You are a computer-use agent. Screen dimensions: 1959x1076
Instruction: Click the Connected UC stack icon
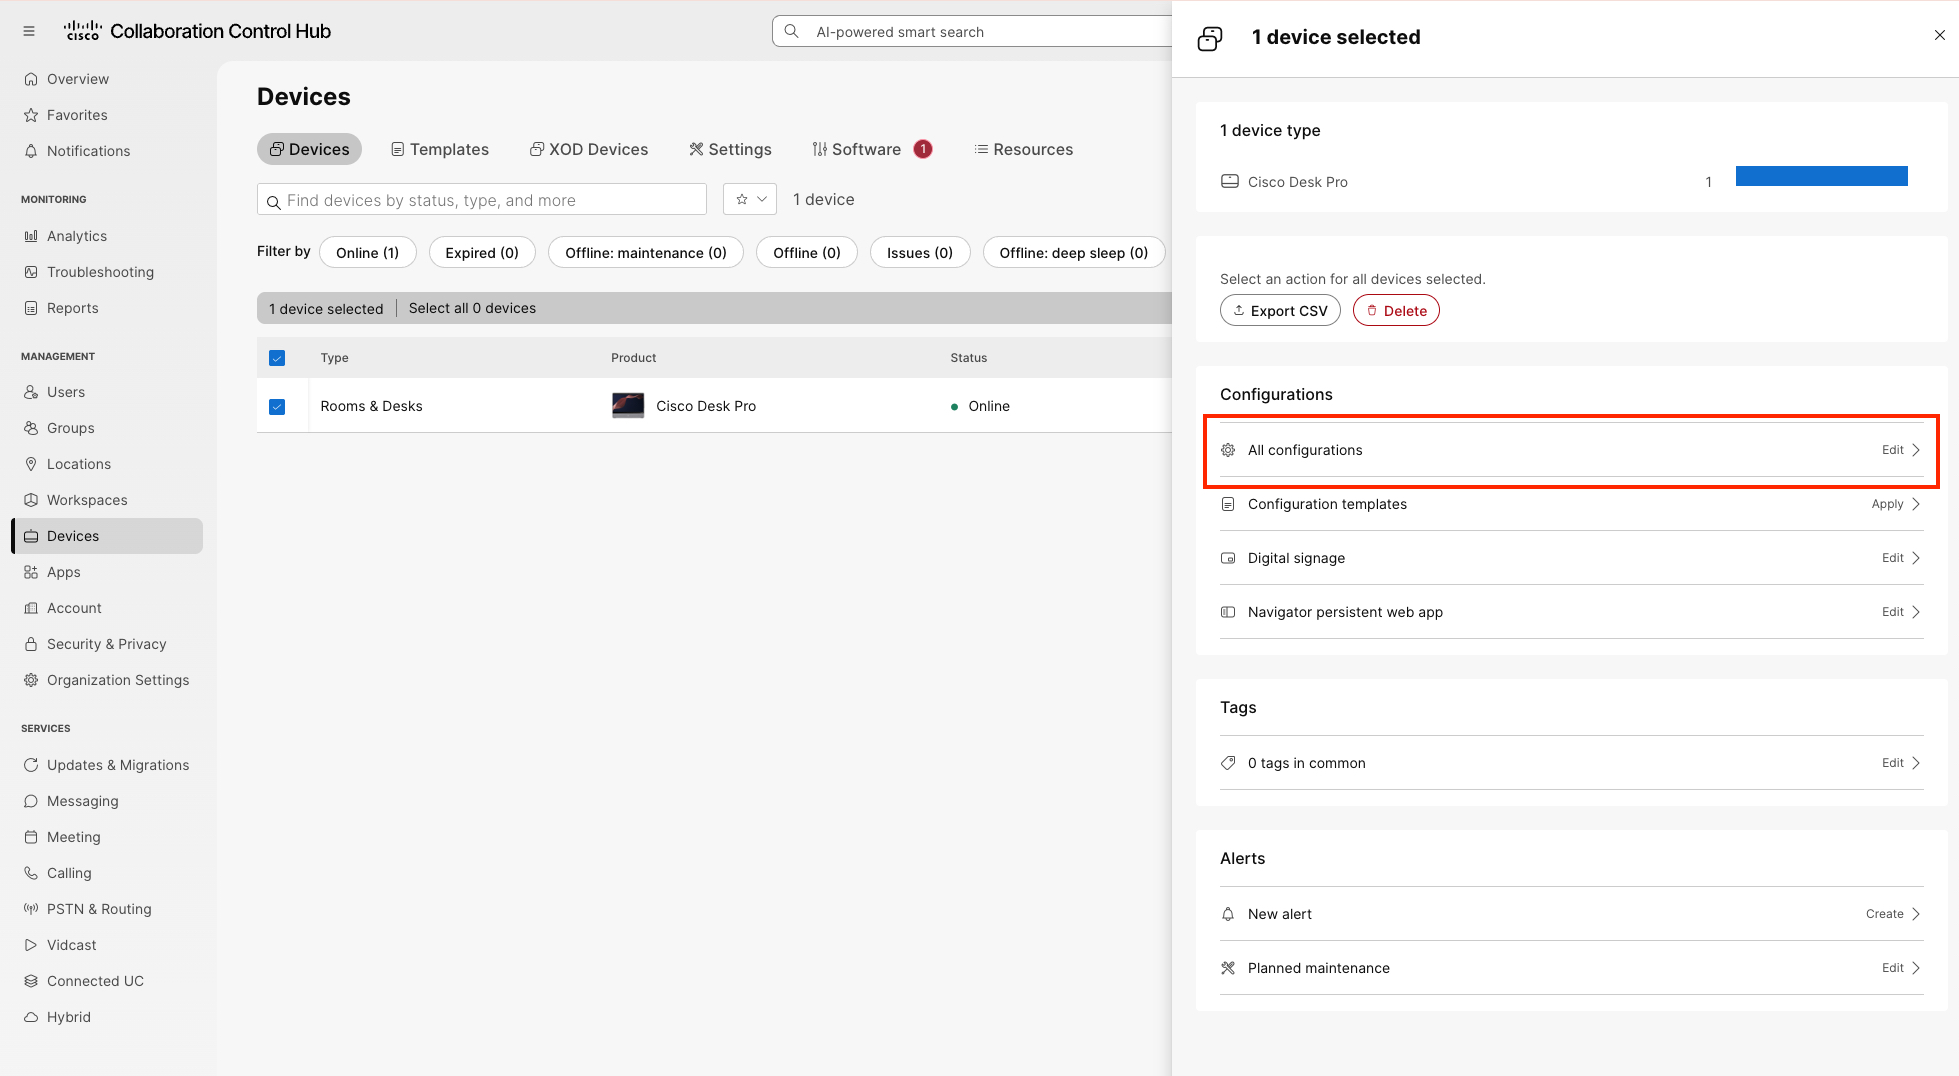[31, 981]
